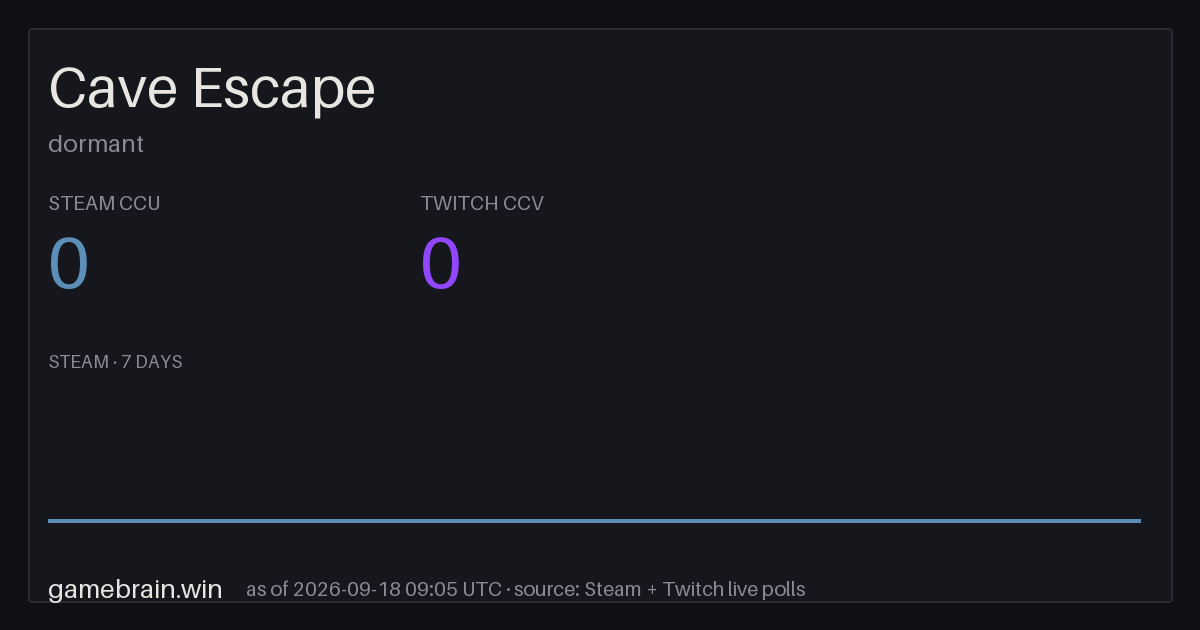The image size is (1200, 630).
Task: Click the 2026-09-18 date in the footer
Action: [x=346, y=589]
